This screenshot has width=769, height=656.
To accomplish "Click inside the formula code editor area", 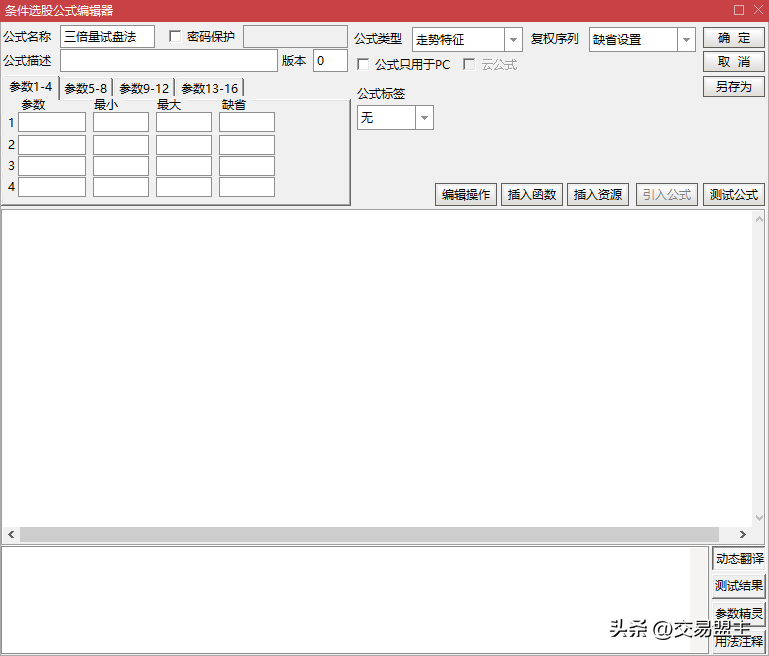I will [377, 368].
